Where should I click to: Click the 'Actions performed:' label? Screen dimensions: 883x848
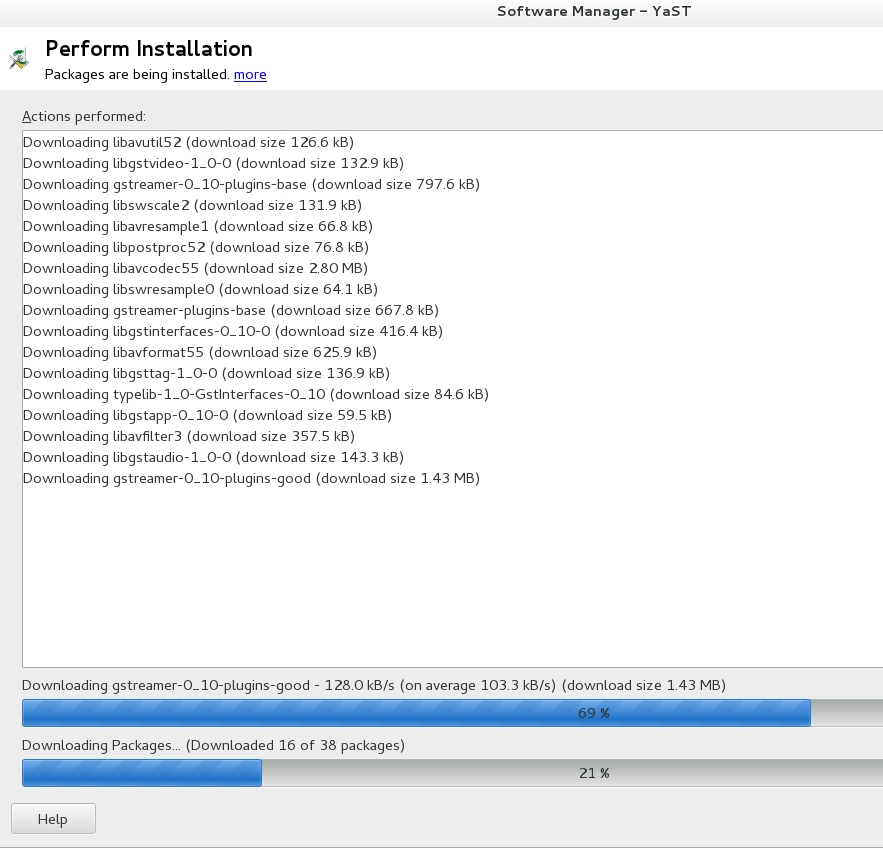pos(84,117)
